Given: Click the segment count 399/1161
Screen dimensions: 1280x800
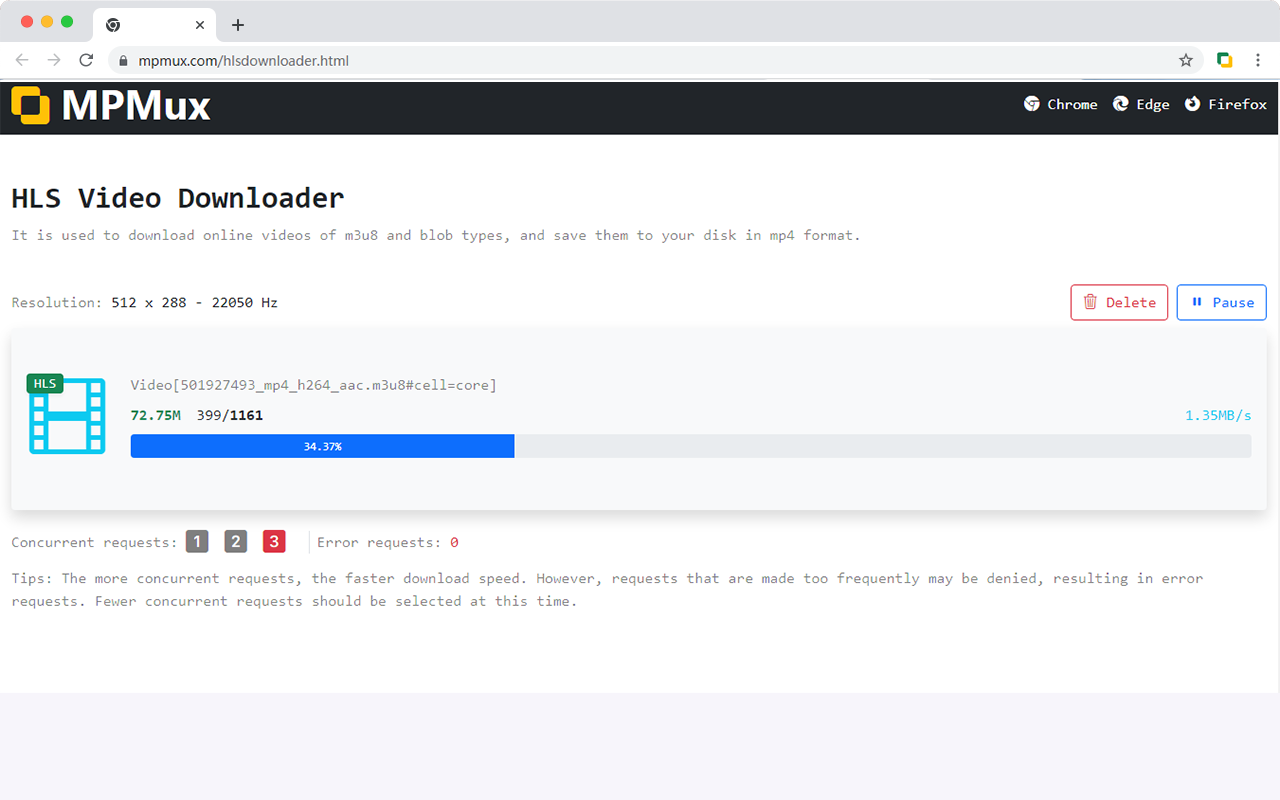Looking at the screenshot, I should (x=230, y=415).
